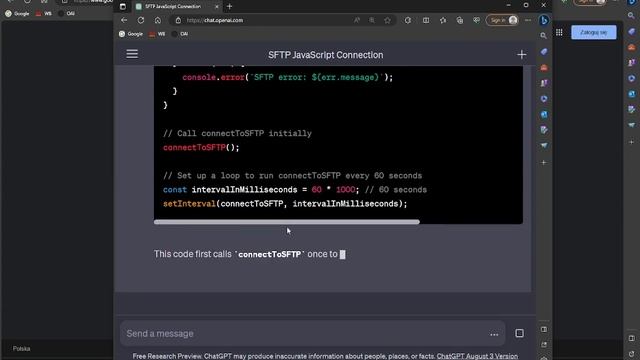This screenshot has width=640, height=360.
Task: Open a new tab in front window
Action: (229, 6)
